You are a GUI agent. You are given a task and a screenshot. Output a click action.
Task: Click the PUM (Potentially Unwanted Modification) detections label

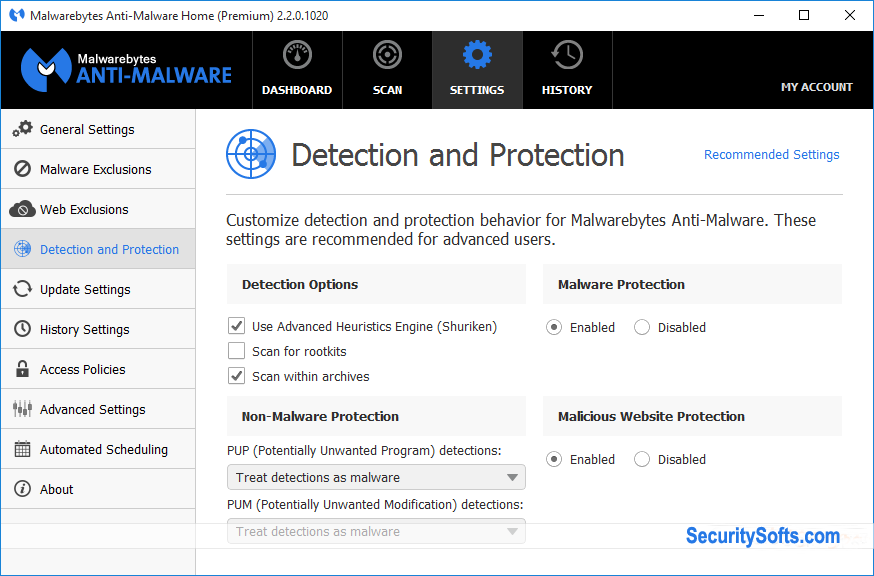pos(375,504)
